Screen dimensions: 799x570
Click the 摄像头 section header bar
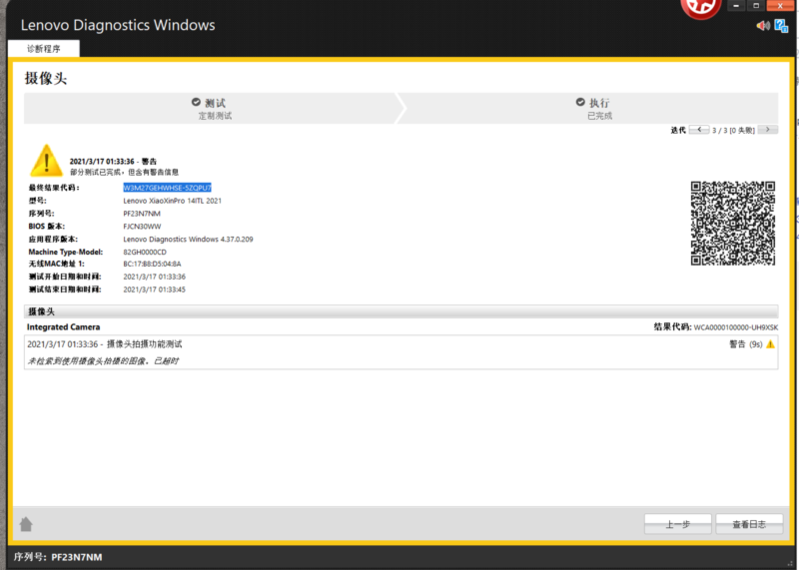[x=401, y=311]
